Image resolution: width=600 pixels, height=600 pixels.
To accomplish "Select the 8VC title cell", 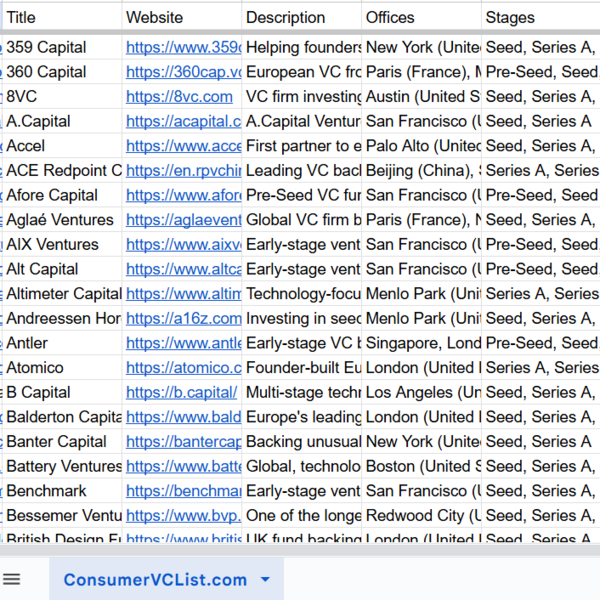I will [x=62, y=96].
